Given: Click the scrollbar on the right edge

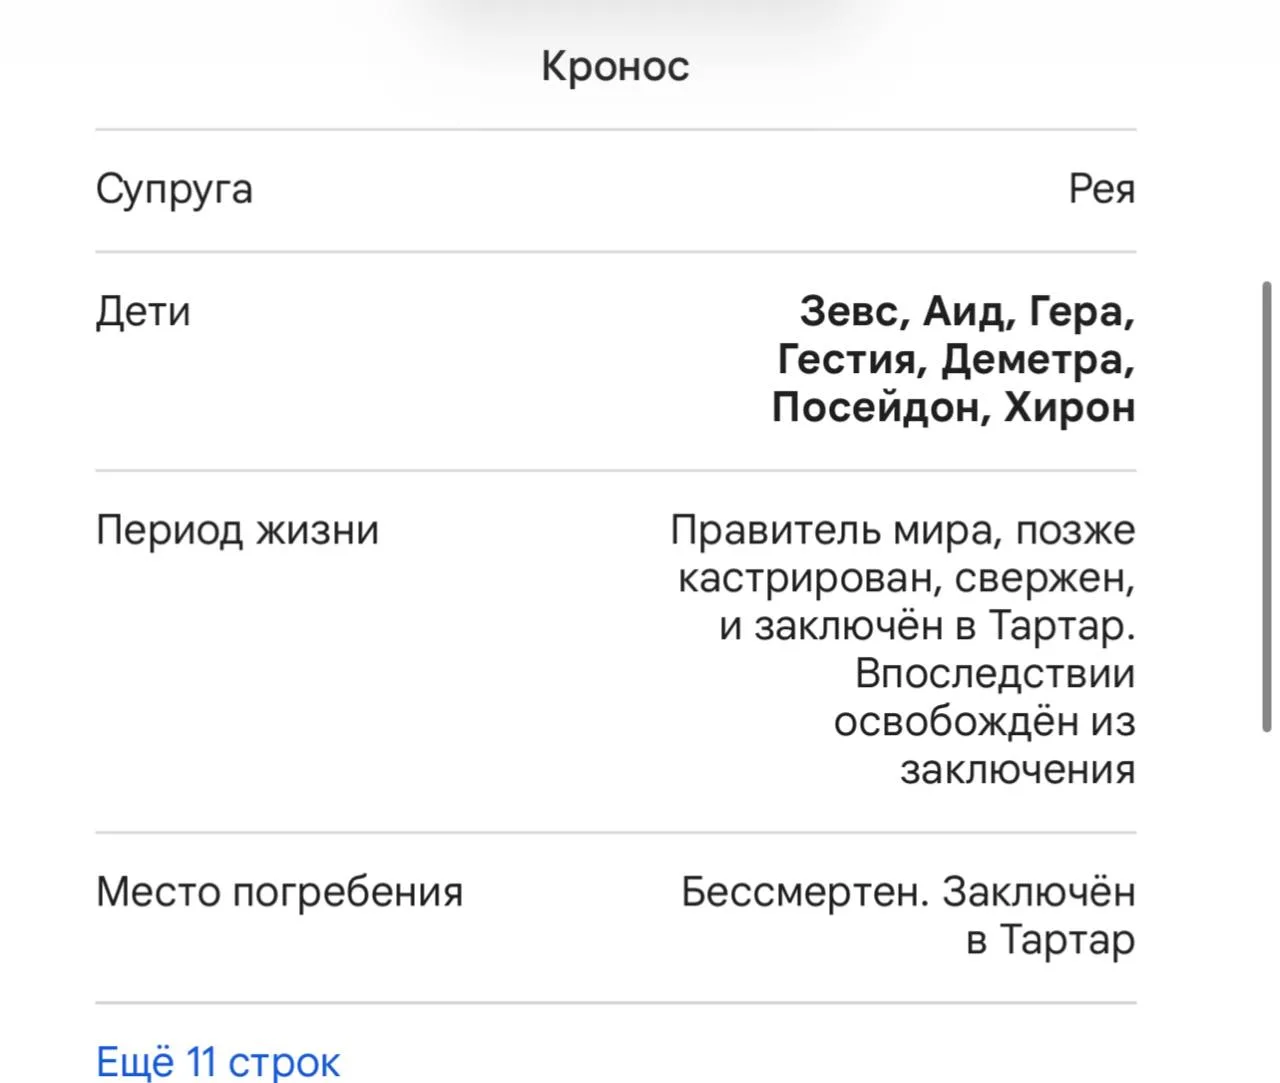Looking at the screenshot, I should [1268, 508].
